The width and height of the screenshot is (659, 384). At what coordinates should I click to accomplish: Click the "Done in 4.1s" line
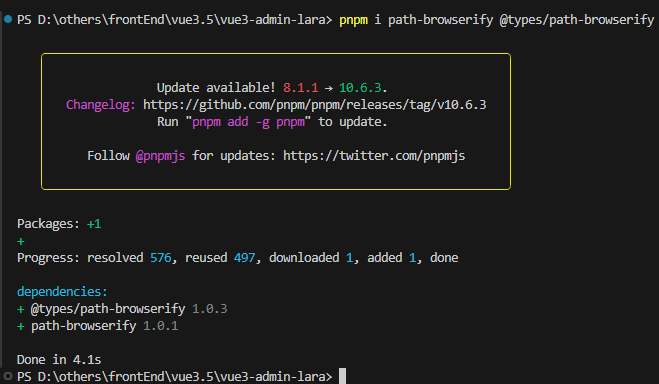pyautogui.click(x=59, y=360)
